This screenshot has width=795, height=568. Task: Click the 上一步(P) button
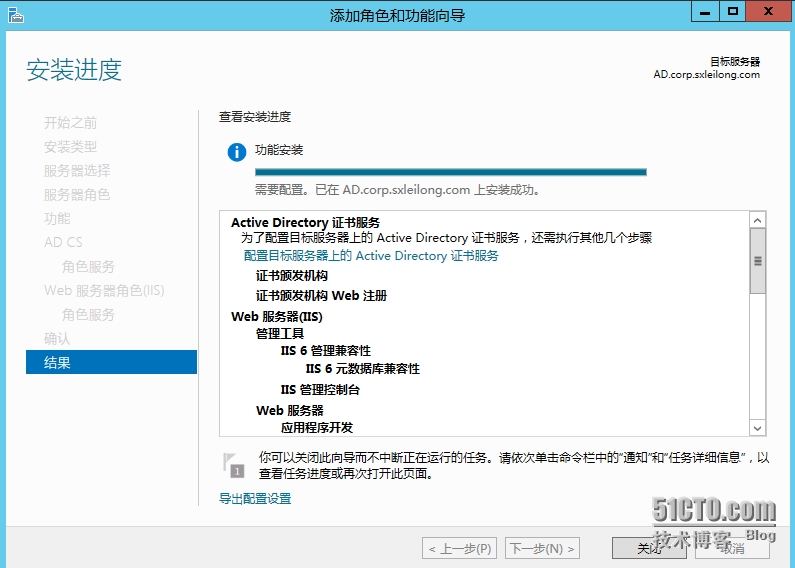point(459,548)
